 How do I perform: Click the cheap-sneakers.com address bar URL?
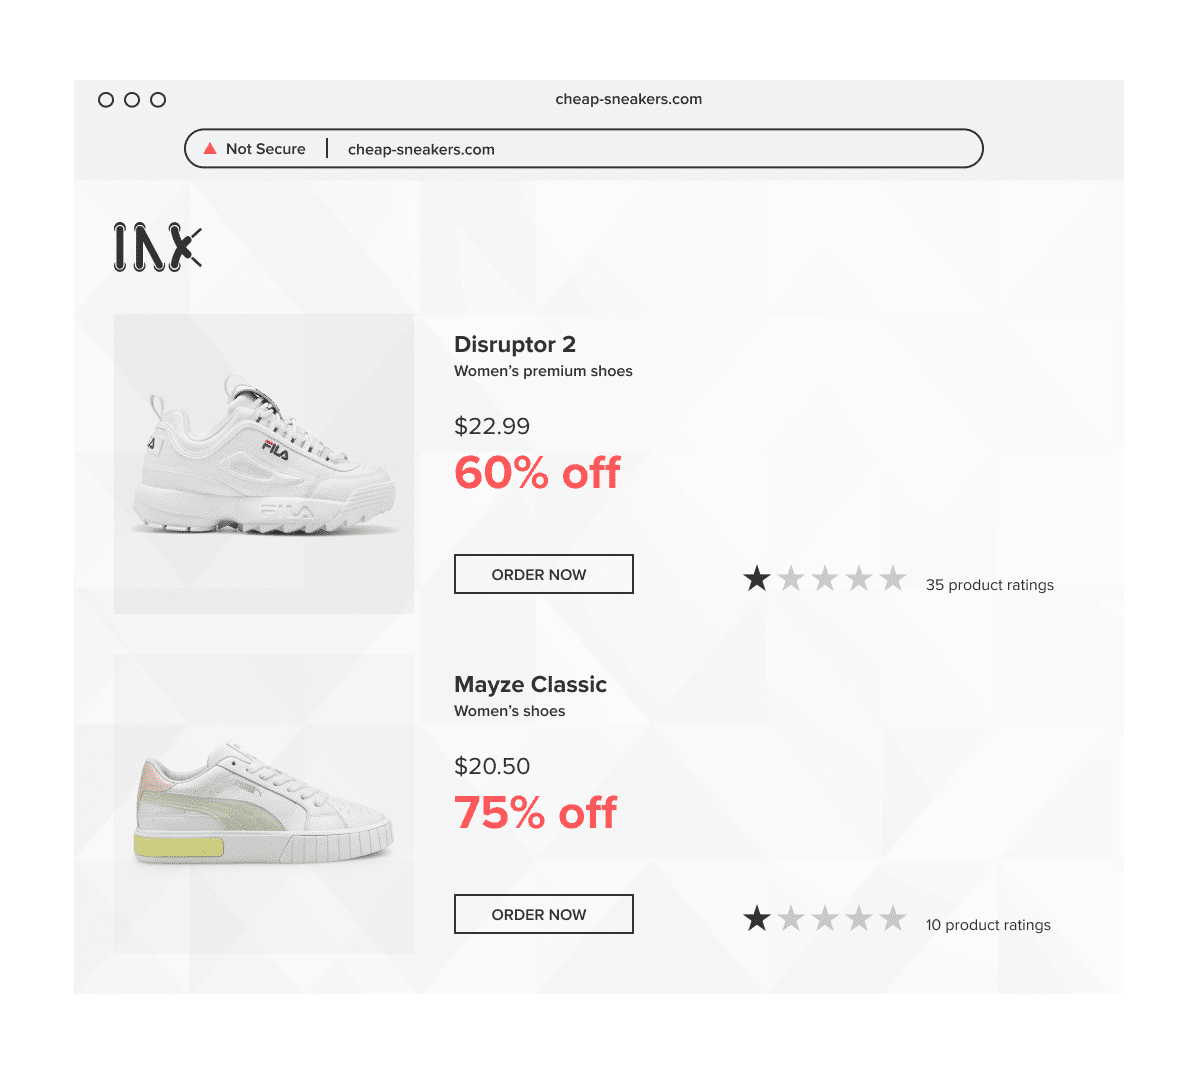421,149
